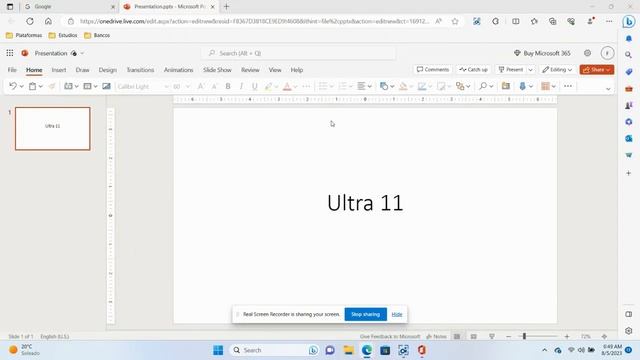Click the Paste clipboard icon
The height and width of the screenshot is (360, 640).
point(32,86)
